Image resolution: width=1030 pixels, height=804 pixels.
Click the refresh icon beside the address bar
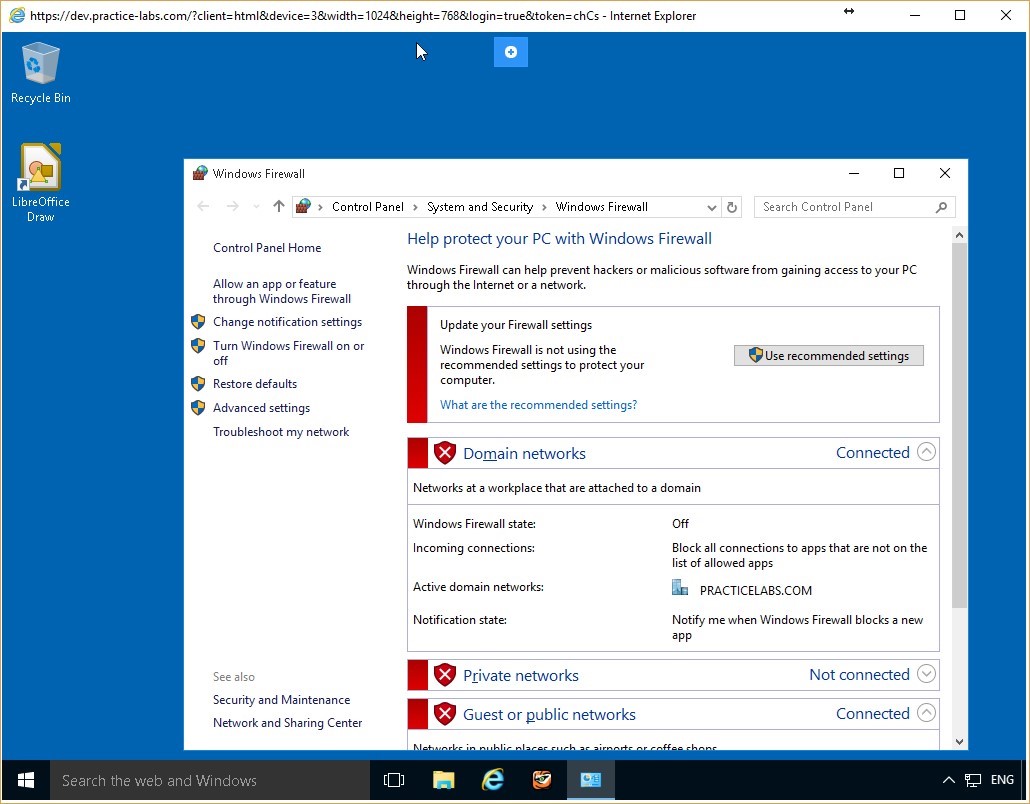(731, 207)
